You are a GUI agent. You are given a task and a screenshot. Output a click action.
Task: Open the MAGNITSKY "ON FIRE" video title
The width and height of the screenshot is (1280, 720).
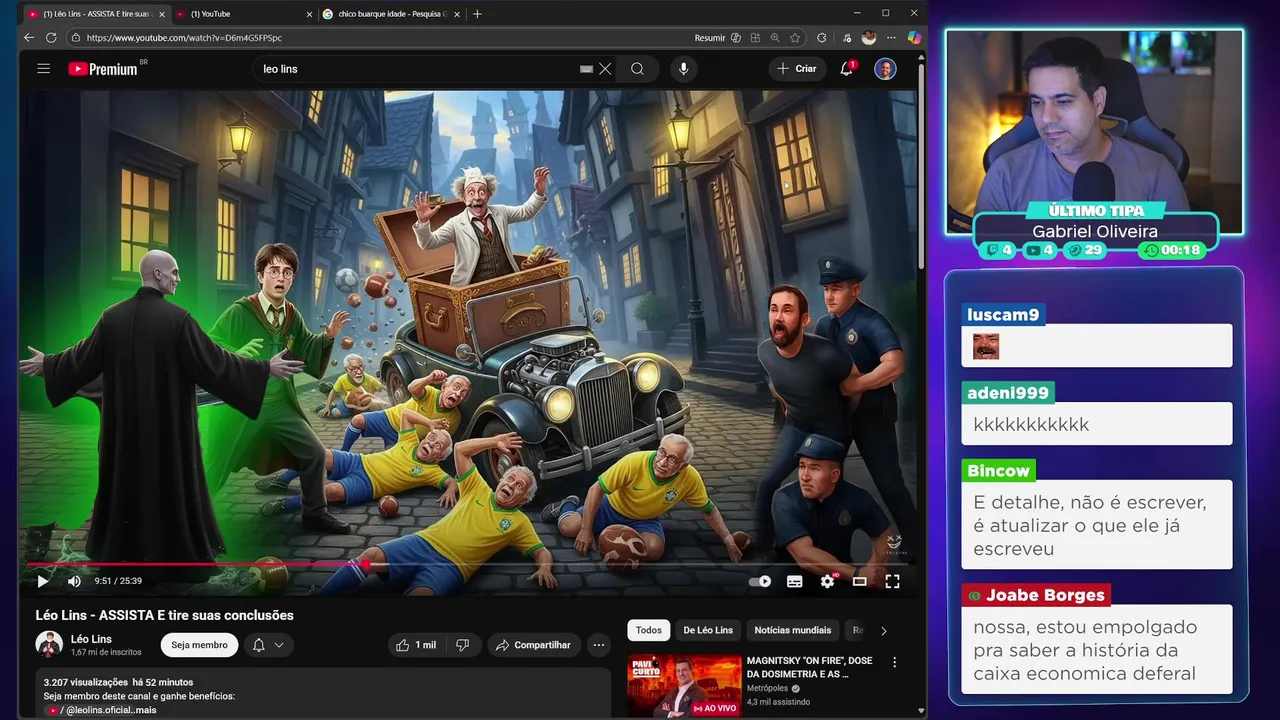(x=810, y=667)
